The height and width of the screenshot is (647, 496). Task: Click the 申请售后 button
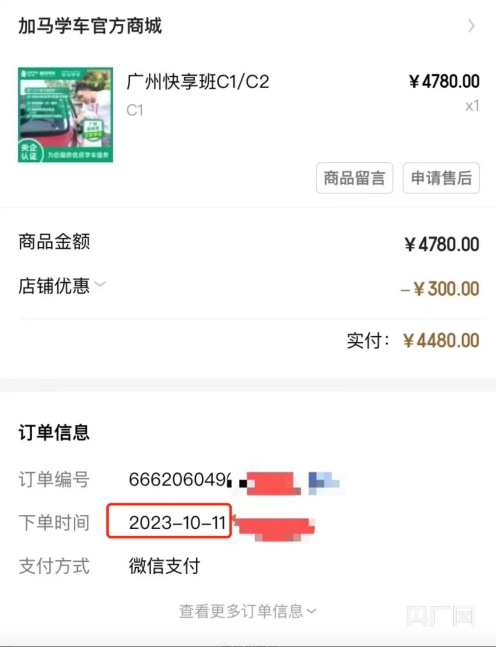(x=441, y=178)
